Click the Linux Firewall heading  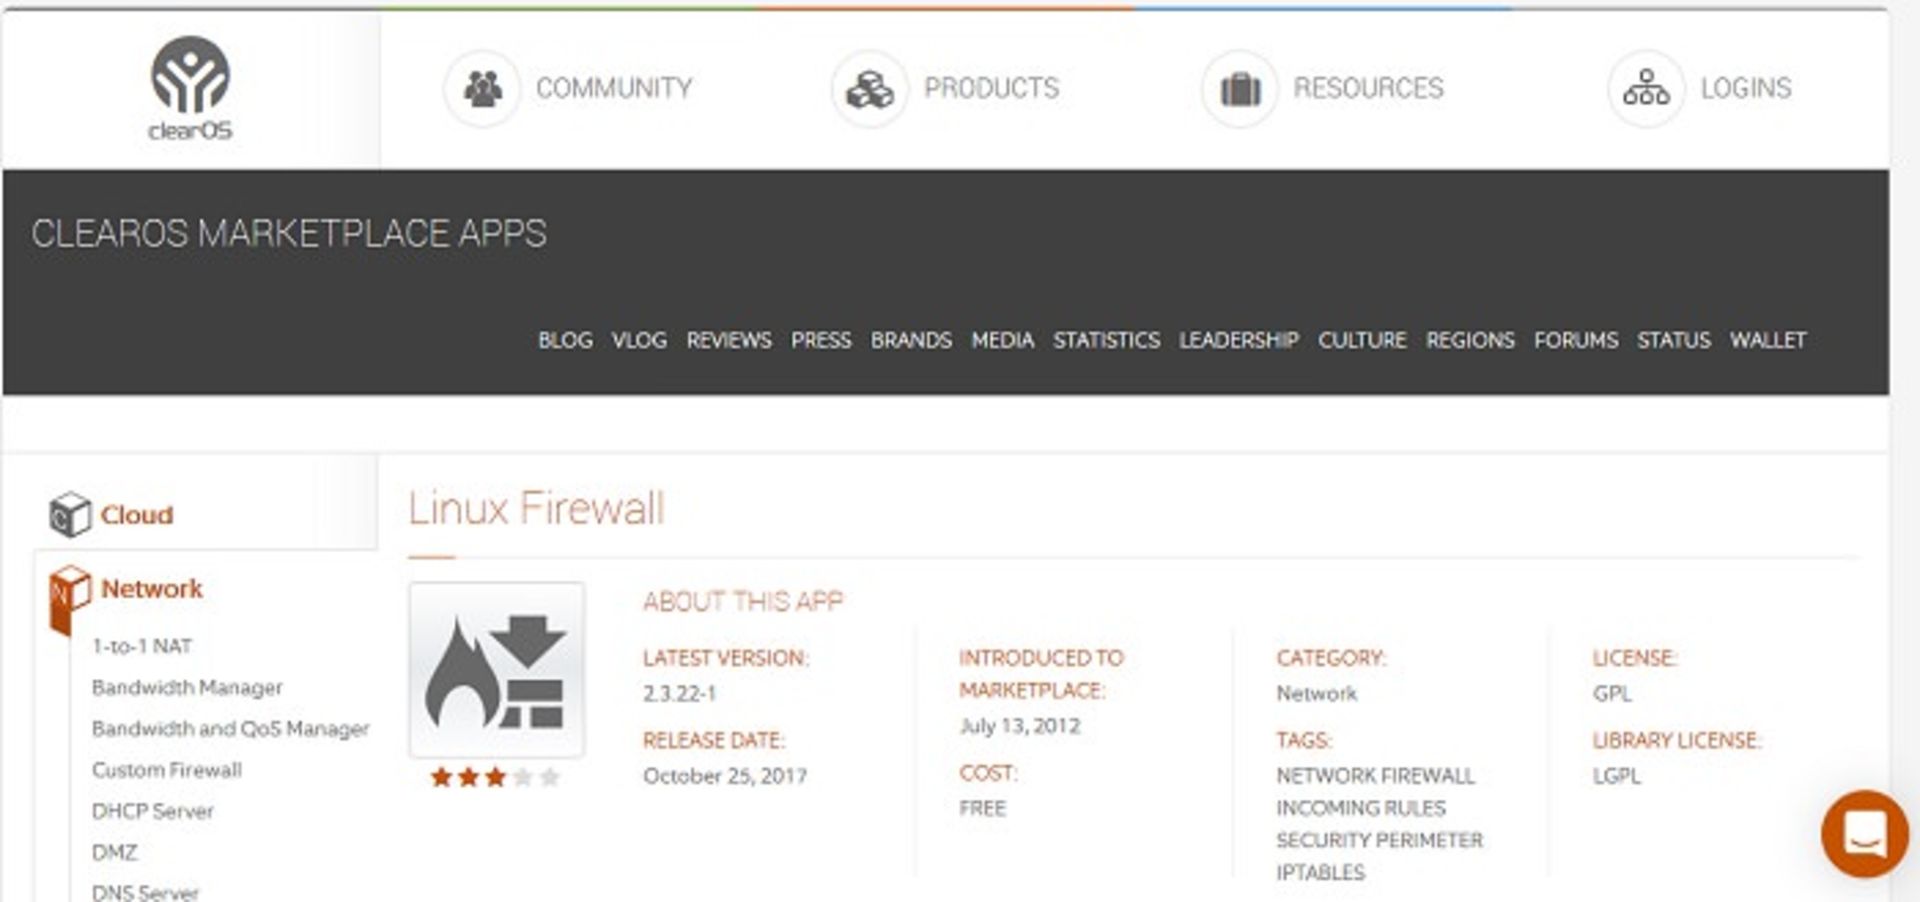point(536,508)
